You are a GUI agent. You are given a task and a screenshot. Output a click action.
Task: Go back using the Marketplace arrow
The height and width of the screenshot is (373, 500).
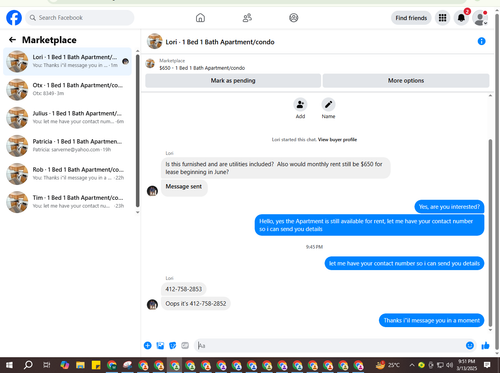(x=12, y=40)
